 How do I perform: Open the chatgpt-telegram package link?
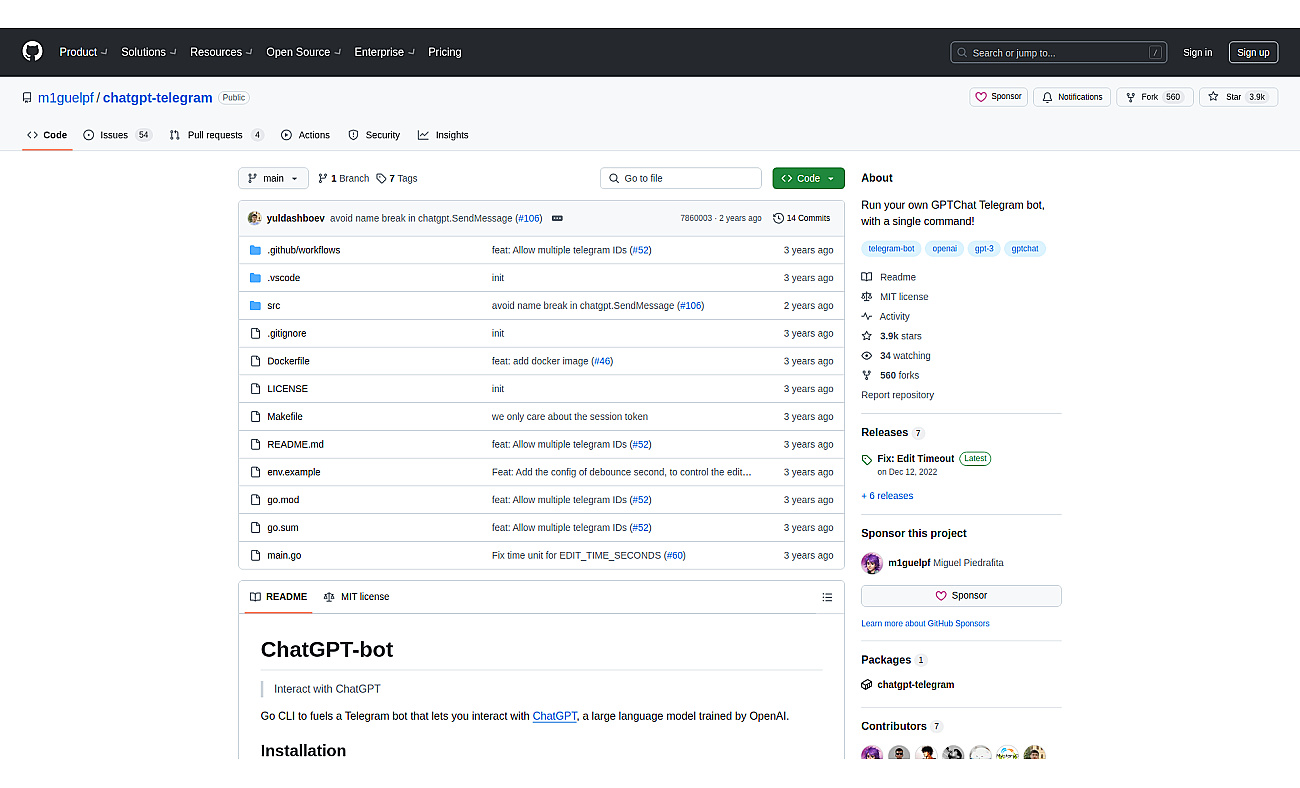916,685
